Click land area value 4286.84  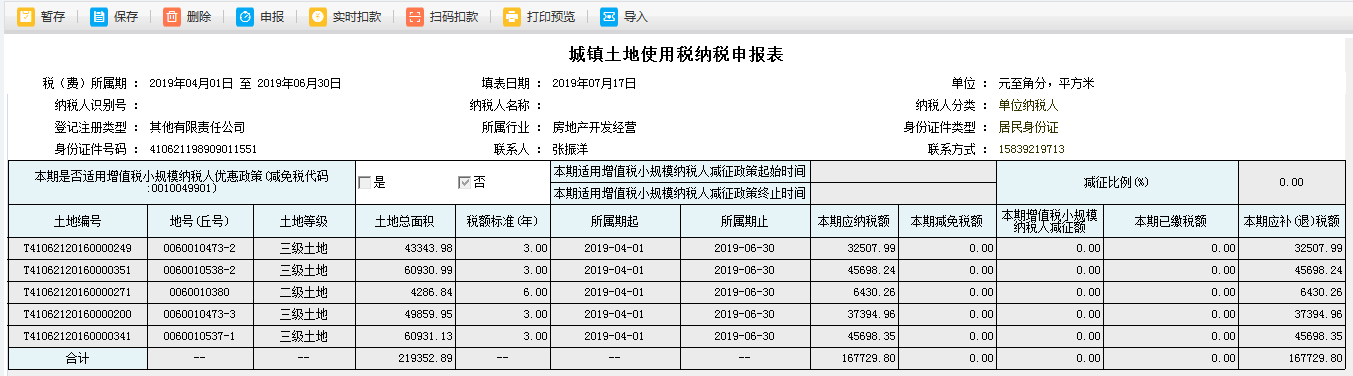405,292
